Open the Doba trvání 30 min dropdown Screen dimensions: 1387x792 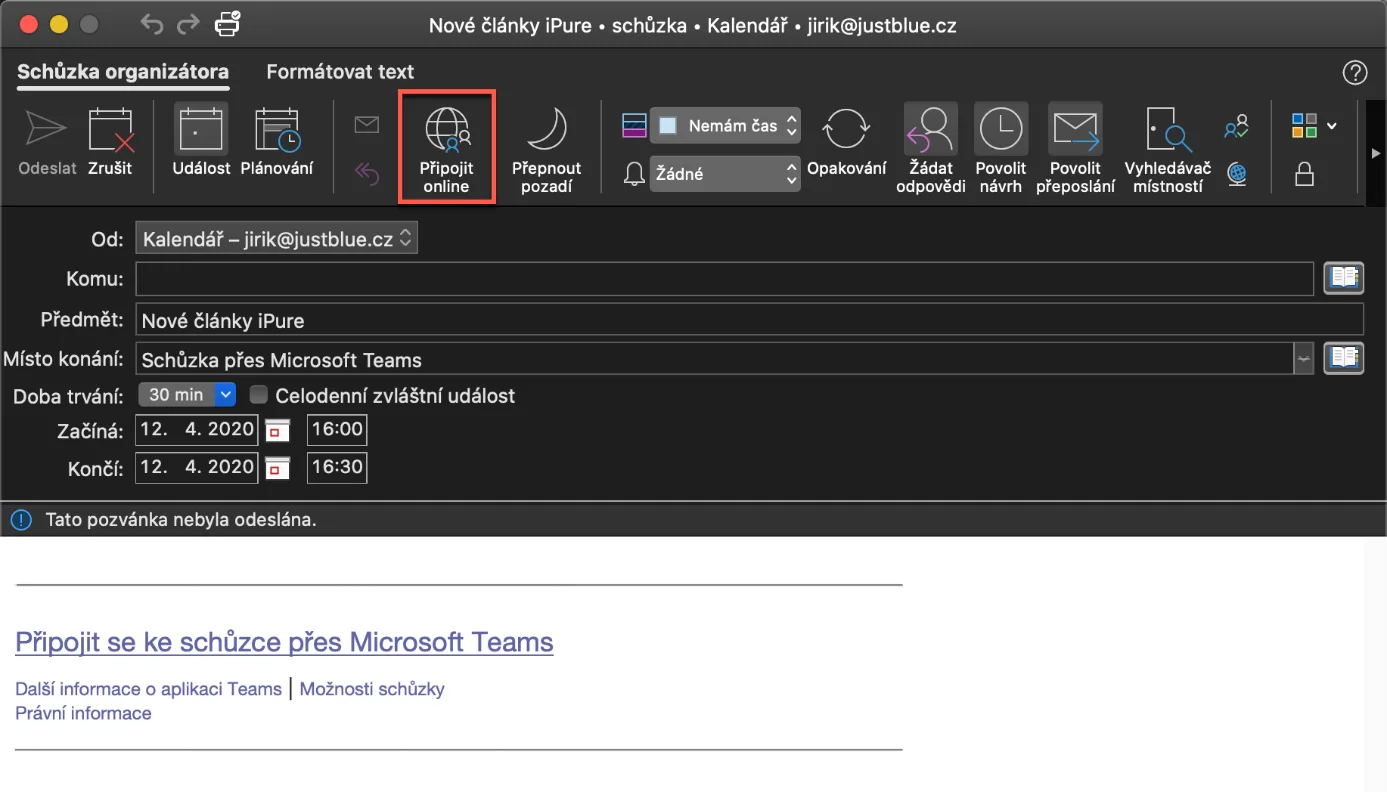187,394
